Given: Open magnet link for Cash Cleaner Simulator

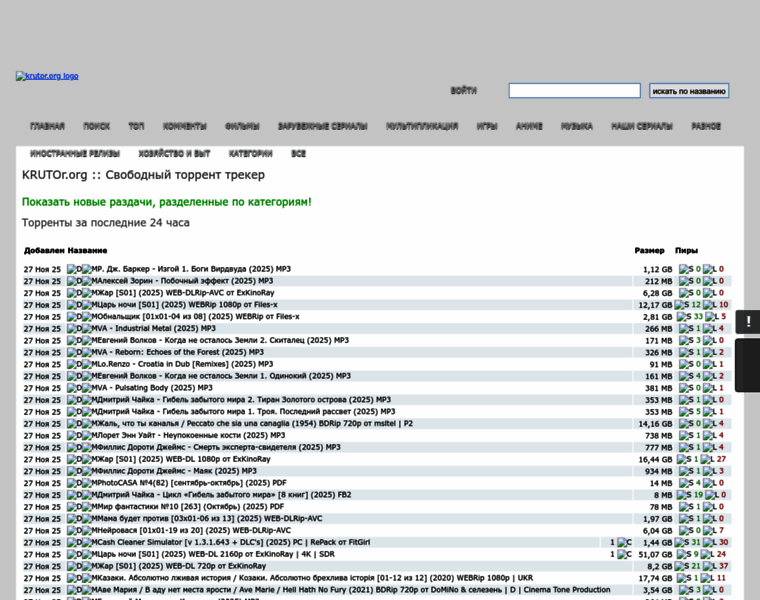Looking at the screenshot, I should click(x=86, y=543).
